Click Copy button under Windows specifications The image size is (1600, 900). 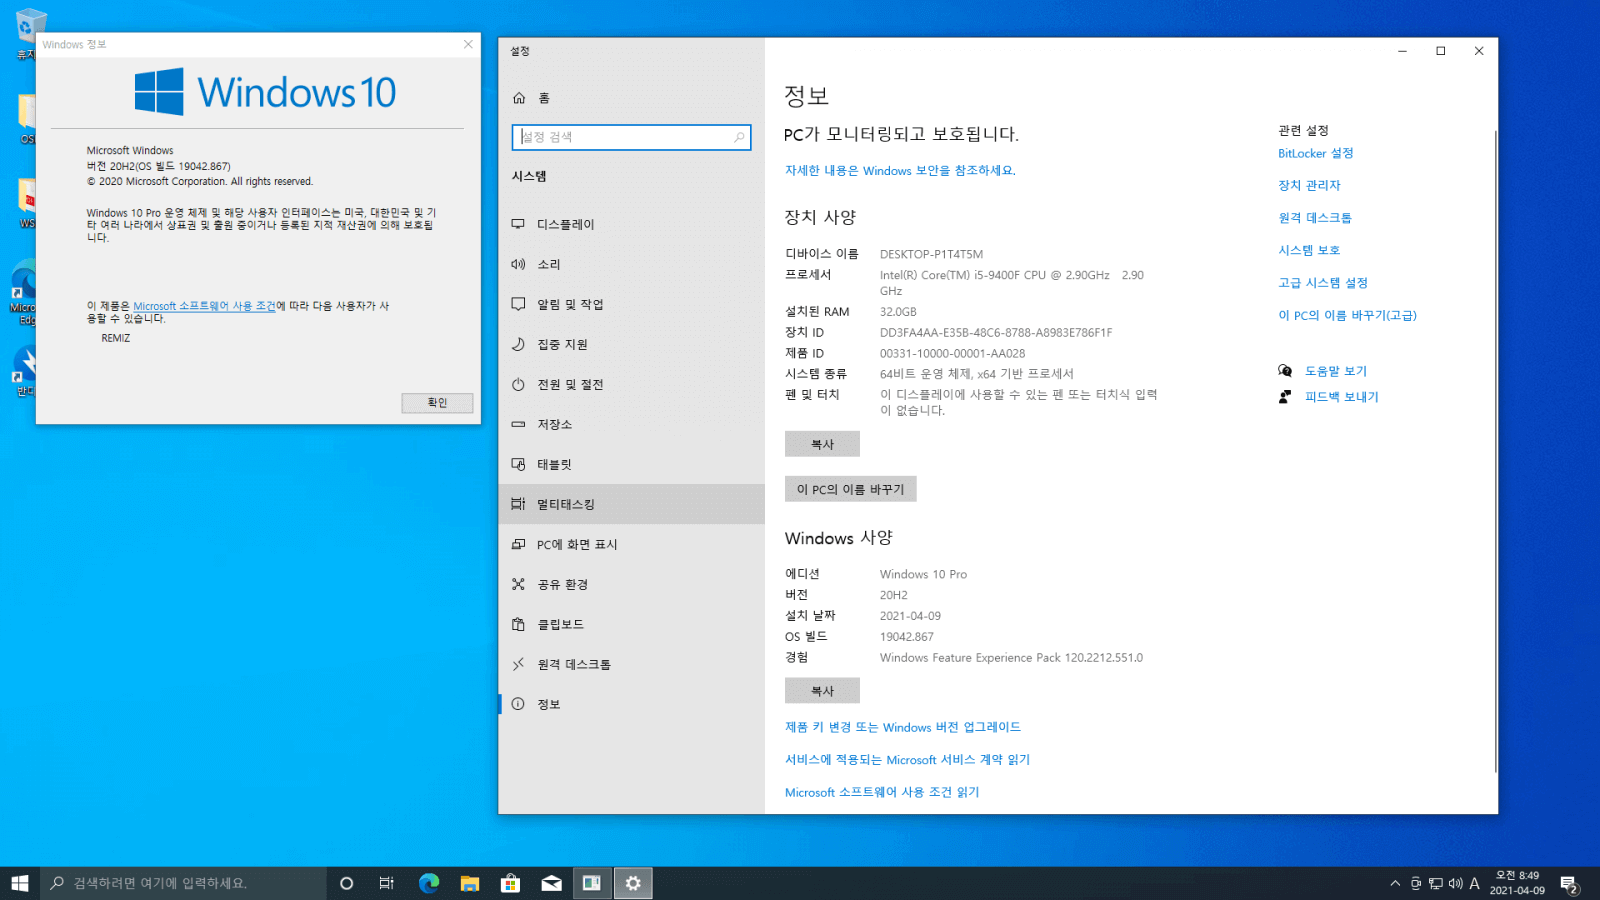(x=822, y=691)
